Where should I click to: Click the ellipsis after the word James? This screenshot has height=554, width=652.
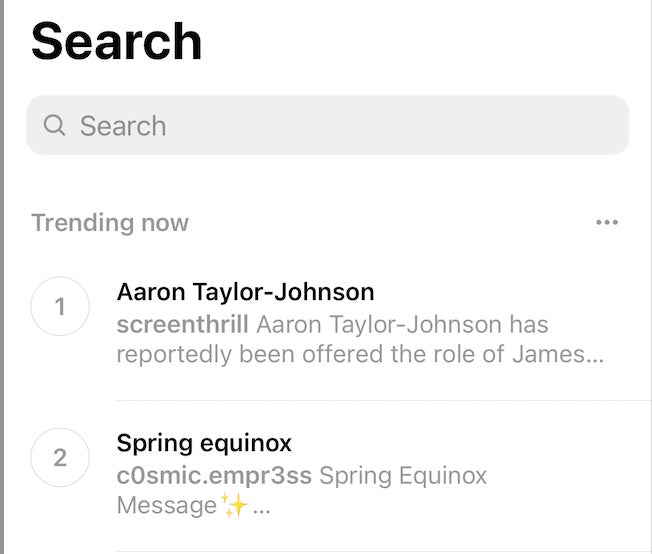pos(594,357)
